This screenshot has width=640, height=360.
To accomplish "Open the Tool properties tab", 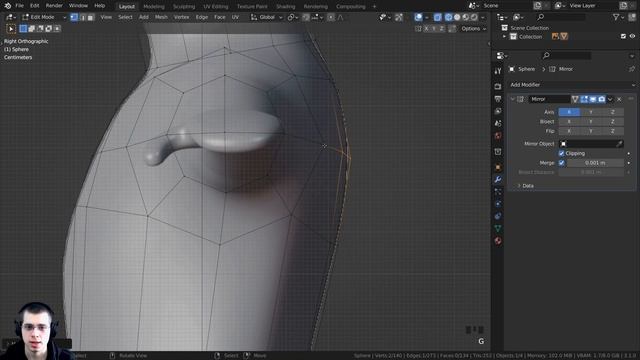I will point(498,71).
